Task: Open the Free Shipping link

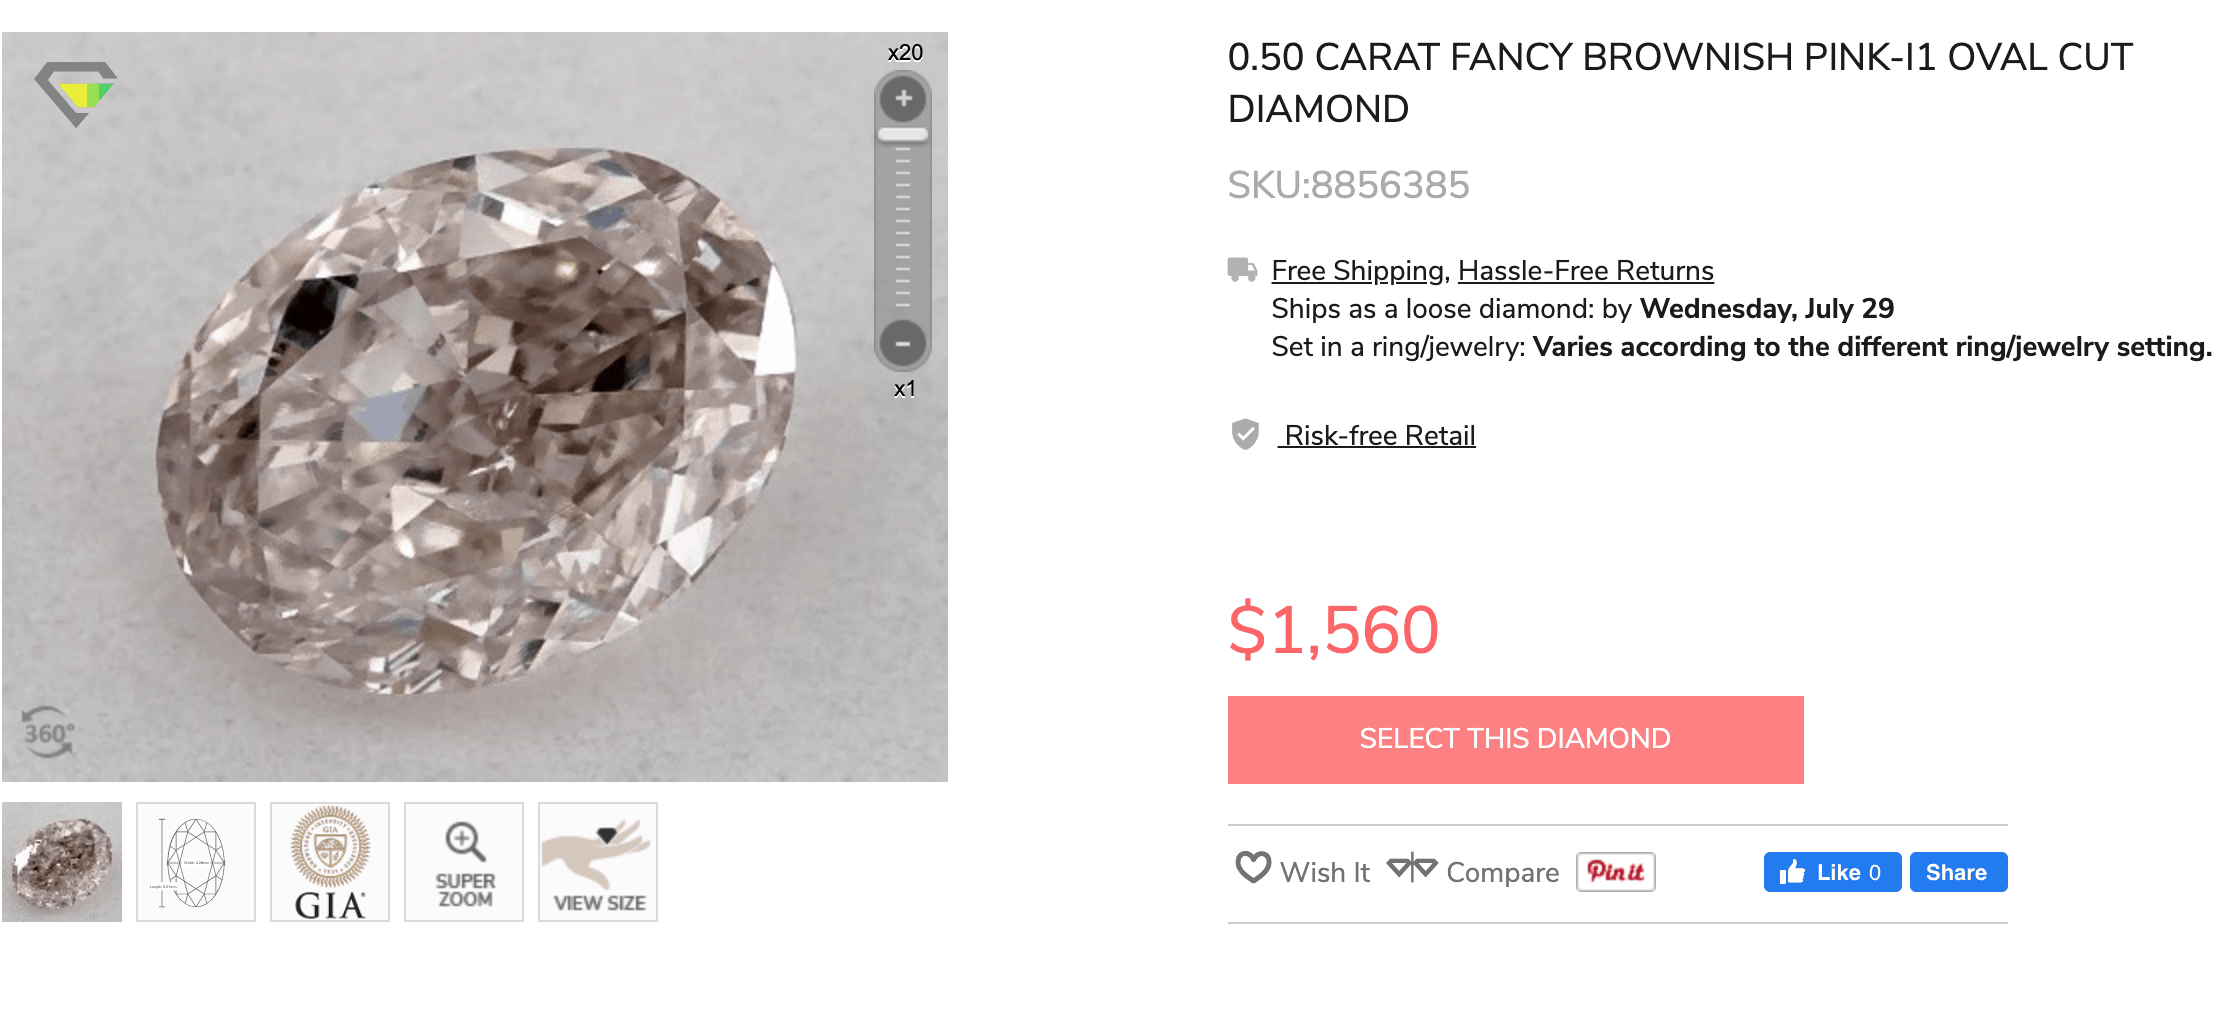Action: tap(1353, 270)
